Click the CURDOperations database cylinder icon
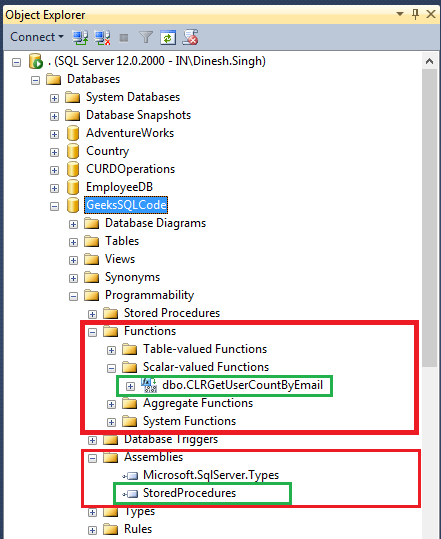The width and height of the screenshot is (441, 539). 73,169
